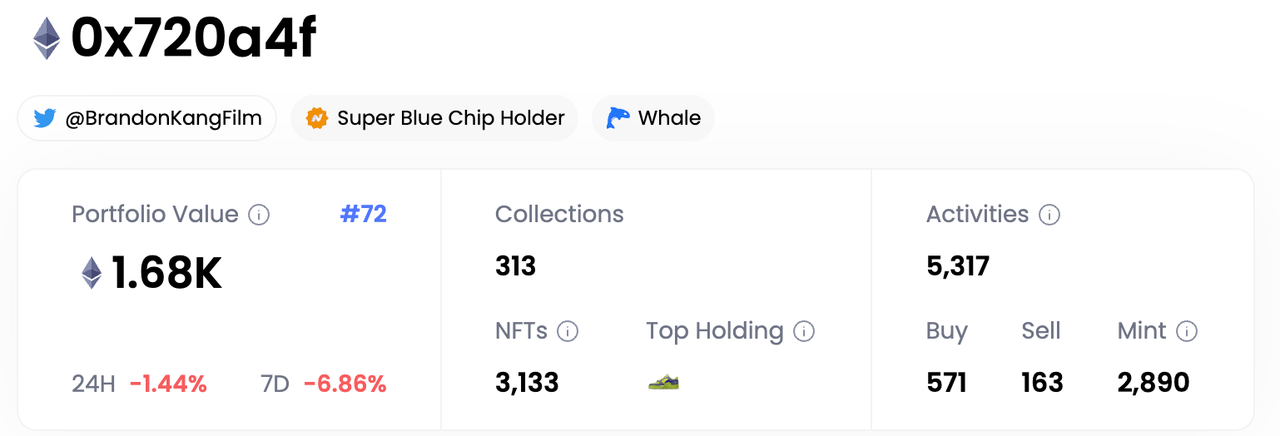Click the Mint info icon
This screenshot has width=1280, height=436.
coord(1187,331)
